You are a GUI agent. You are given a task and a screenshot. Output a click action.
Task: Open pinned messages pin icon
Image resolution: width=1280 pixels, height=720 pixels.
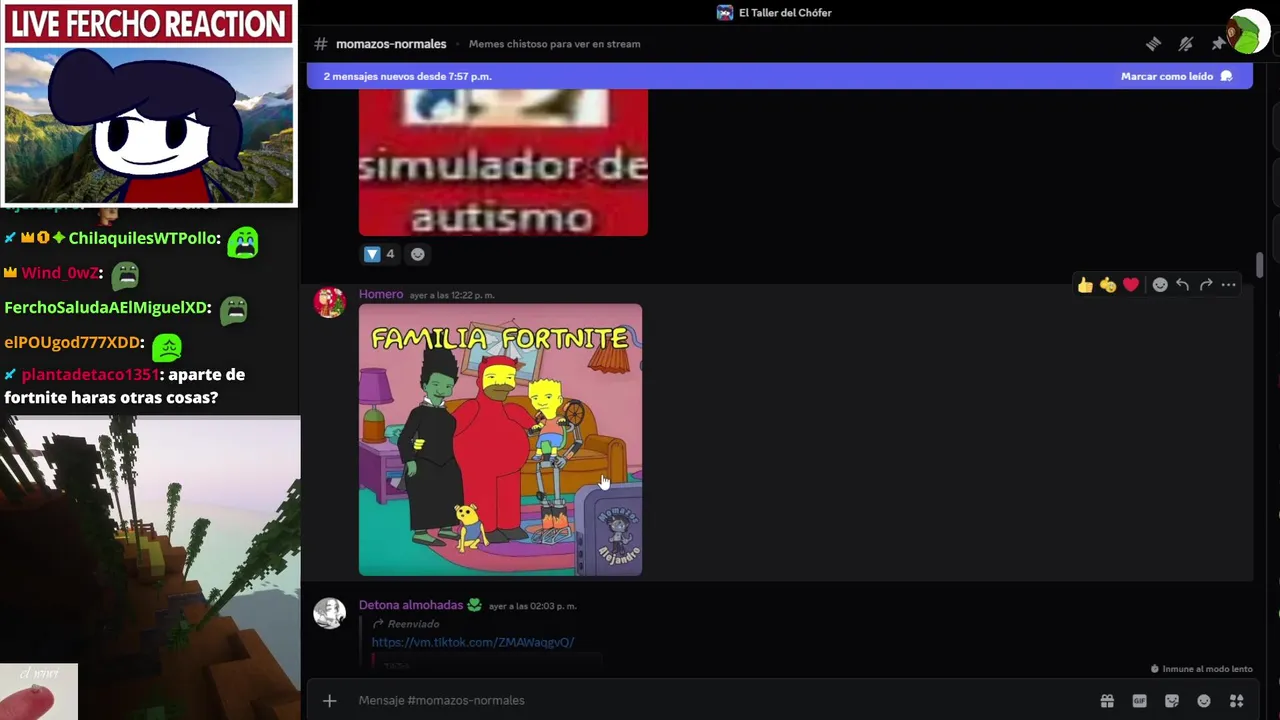tap(1218, 44)
